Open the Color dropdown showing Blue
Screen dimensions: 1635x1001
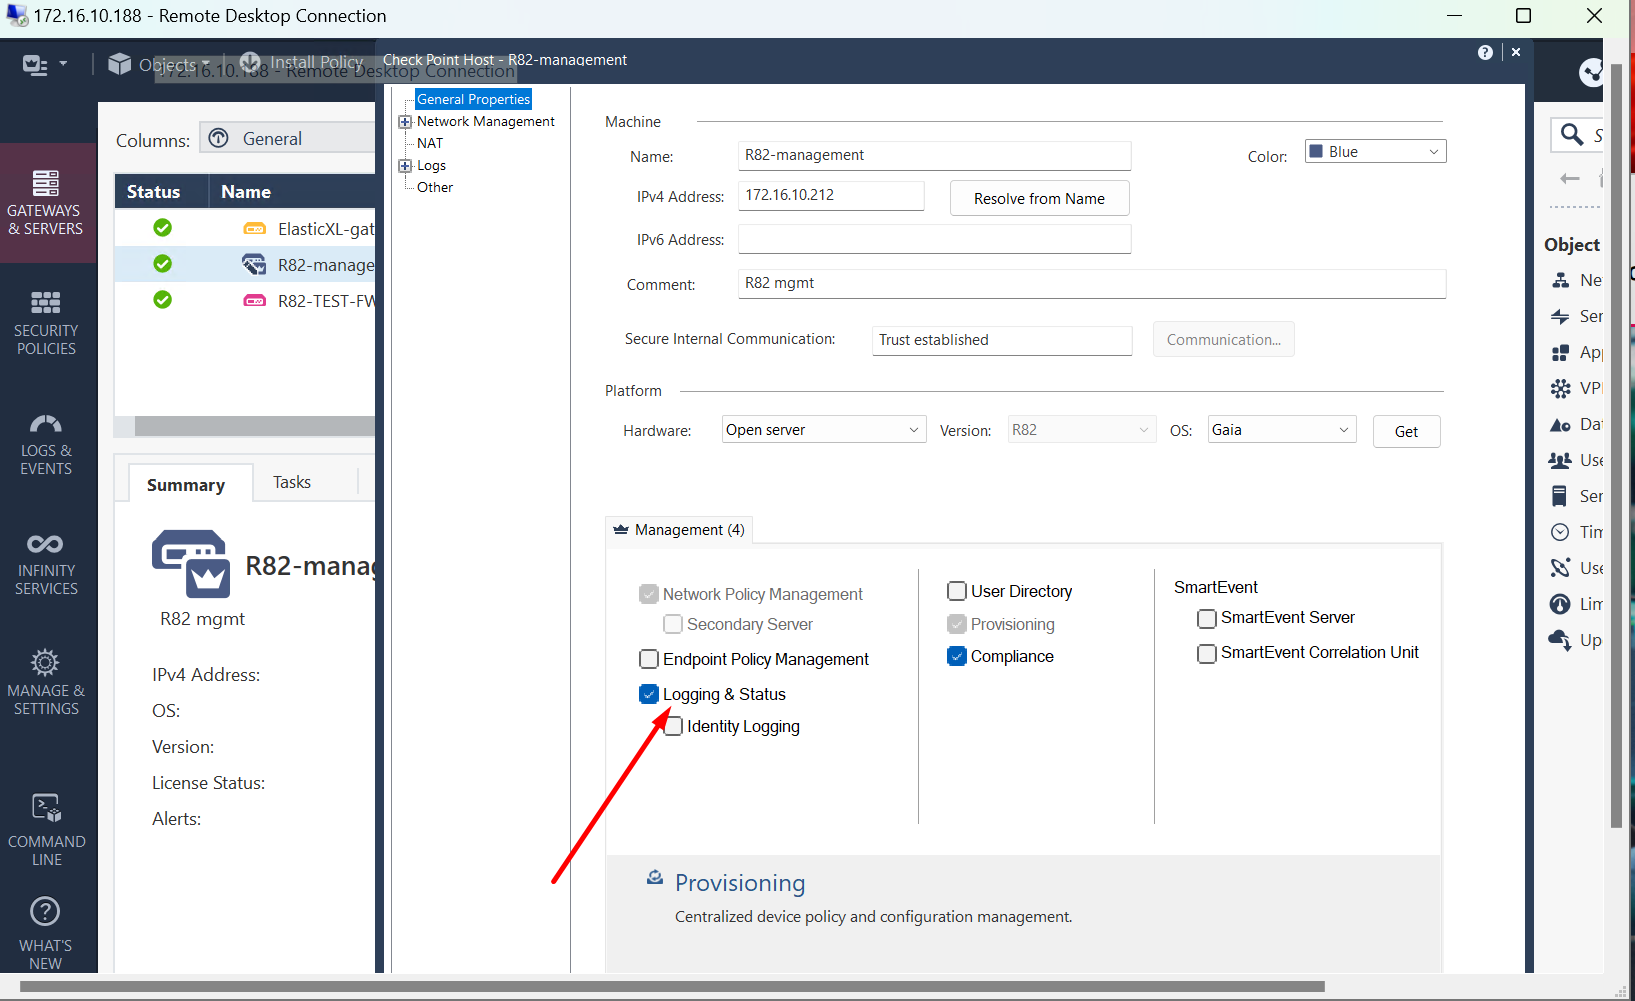click(1375, 152)
